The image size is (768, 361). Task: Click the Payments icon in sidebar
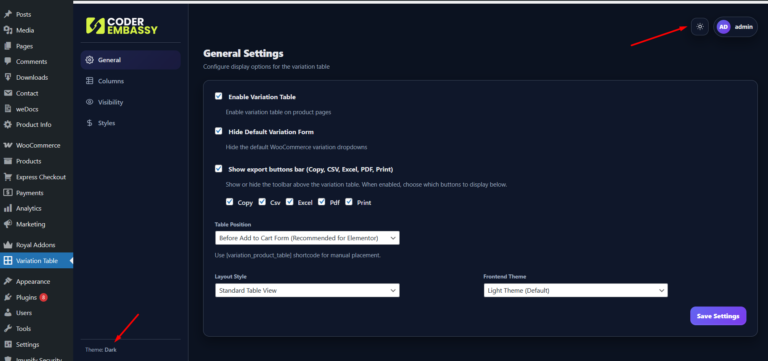pos(8,193)
